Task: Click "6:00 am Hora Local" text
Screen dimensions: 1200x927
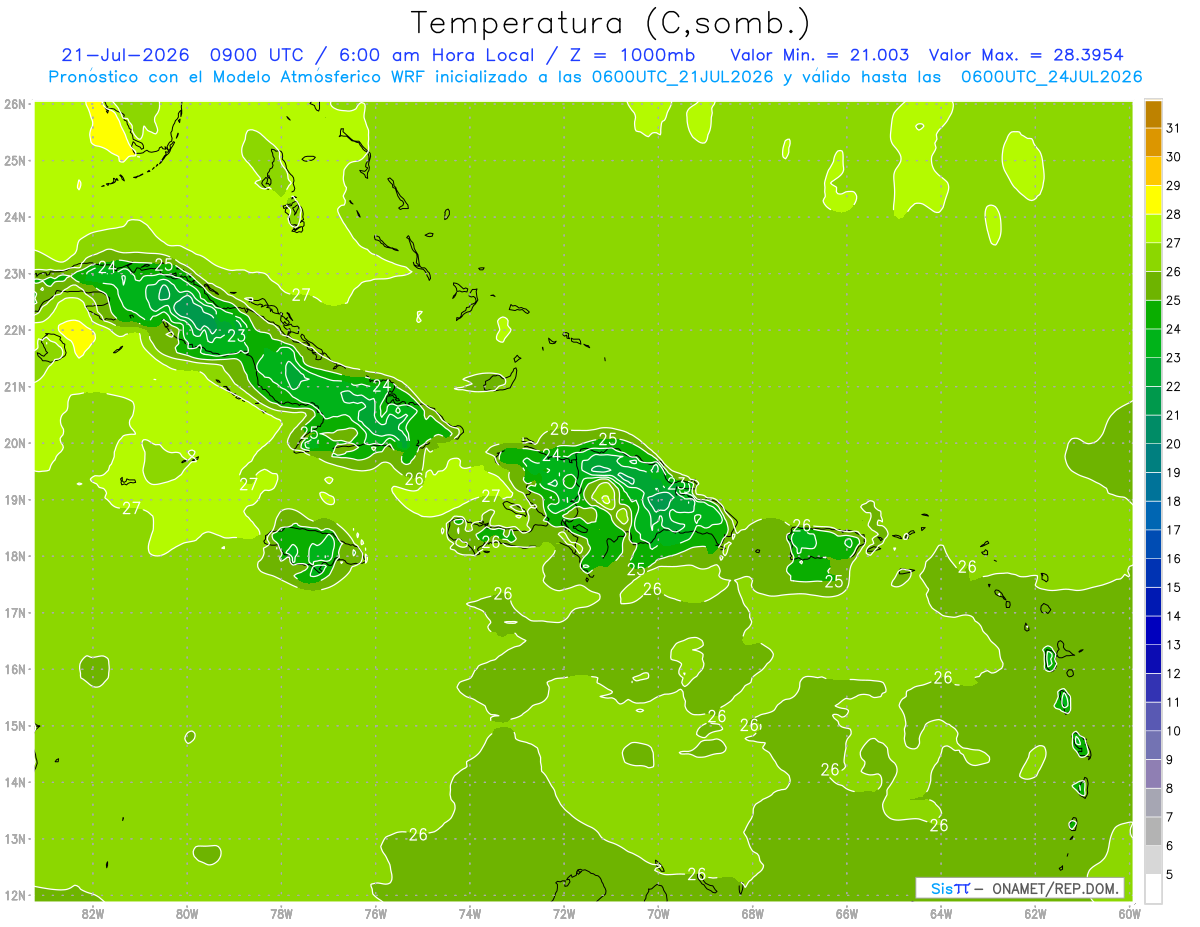Action: point(437,55)
